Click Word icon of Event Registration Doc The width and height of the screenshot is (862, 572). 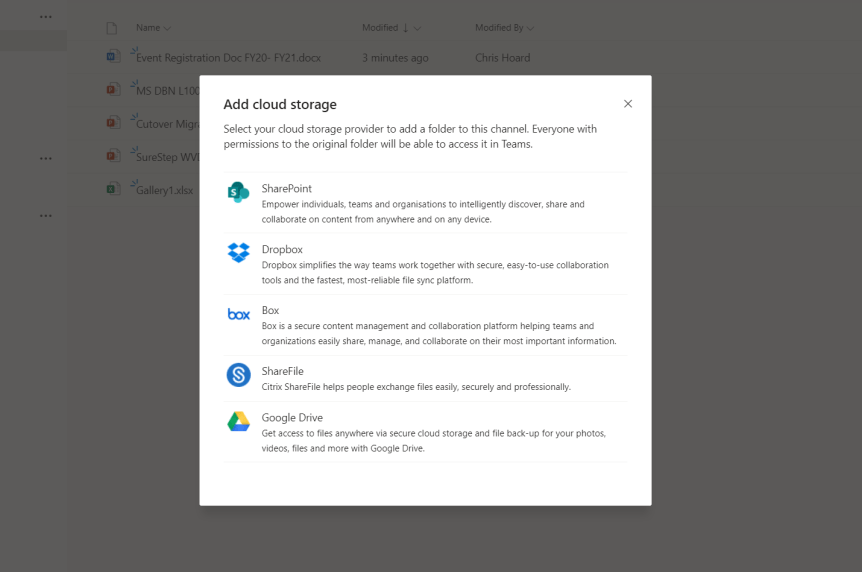[113, 57]
